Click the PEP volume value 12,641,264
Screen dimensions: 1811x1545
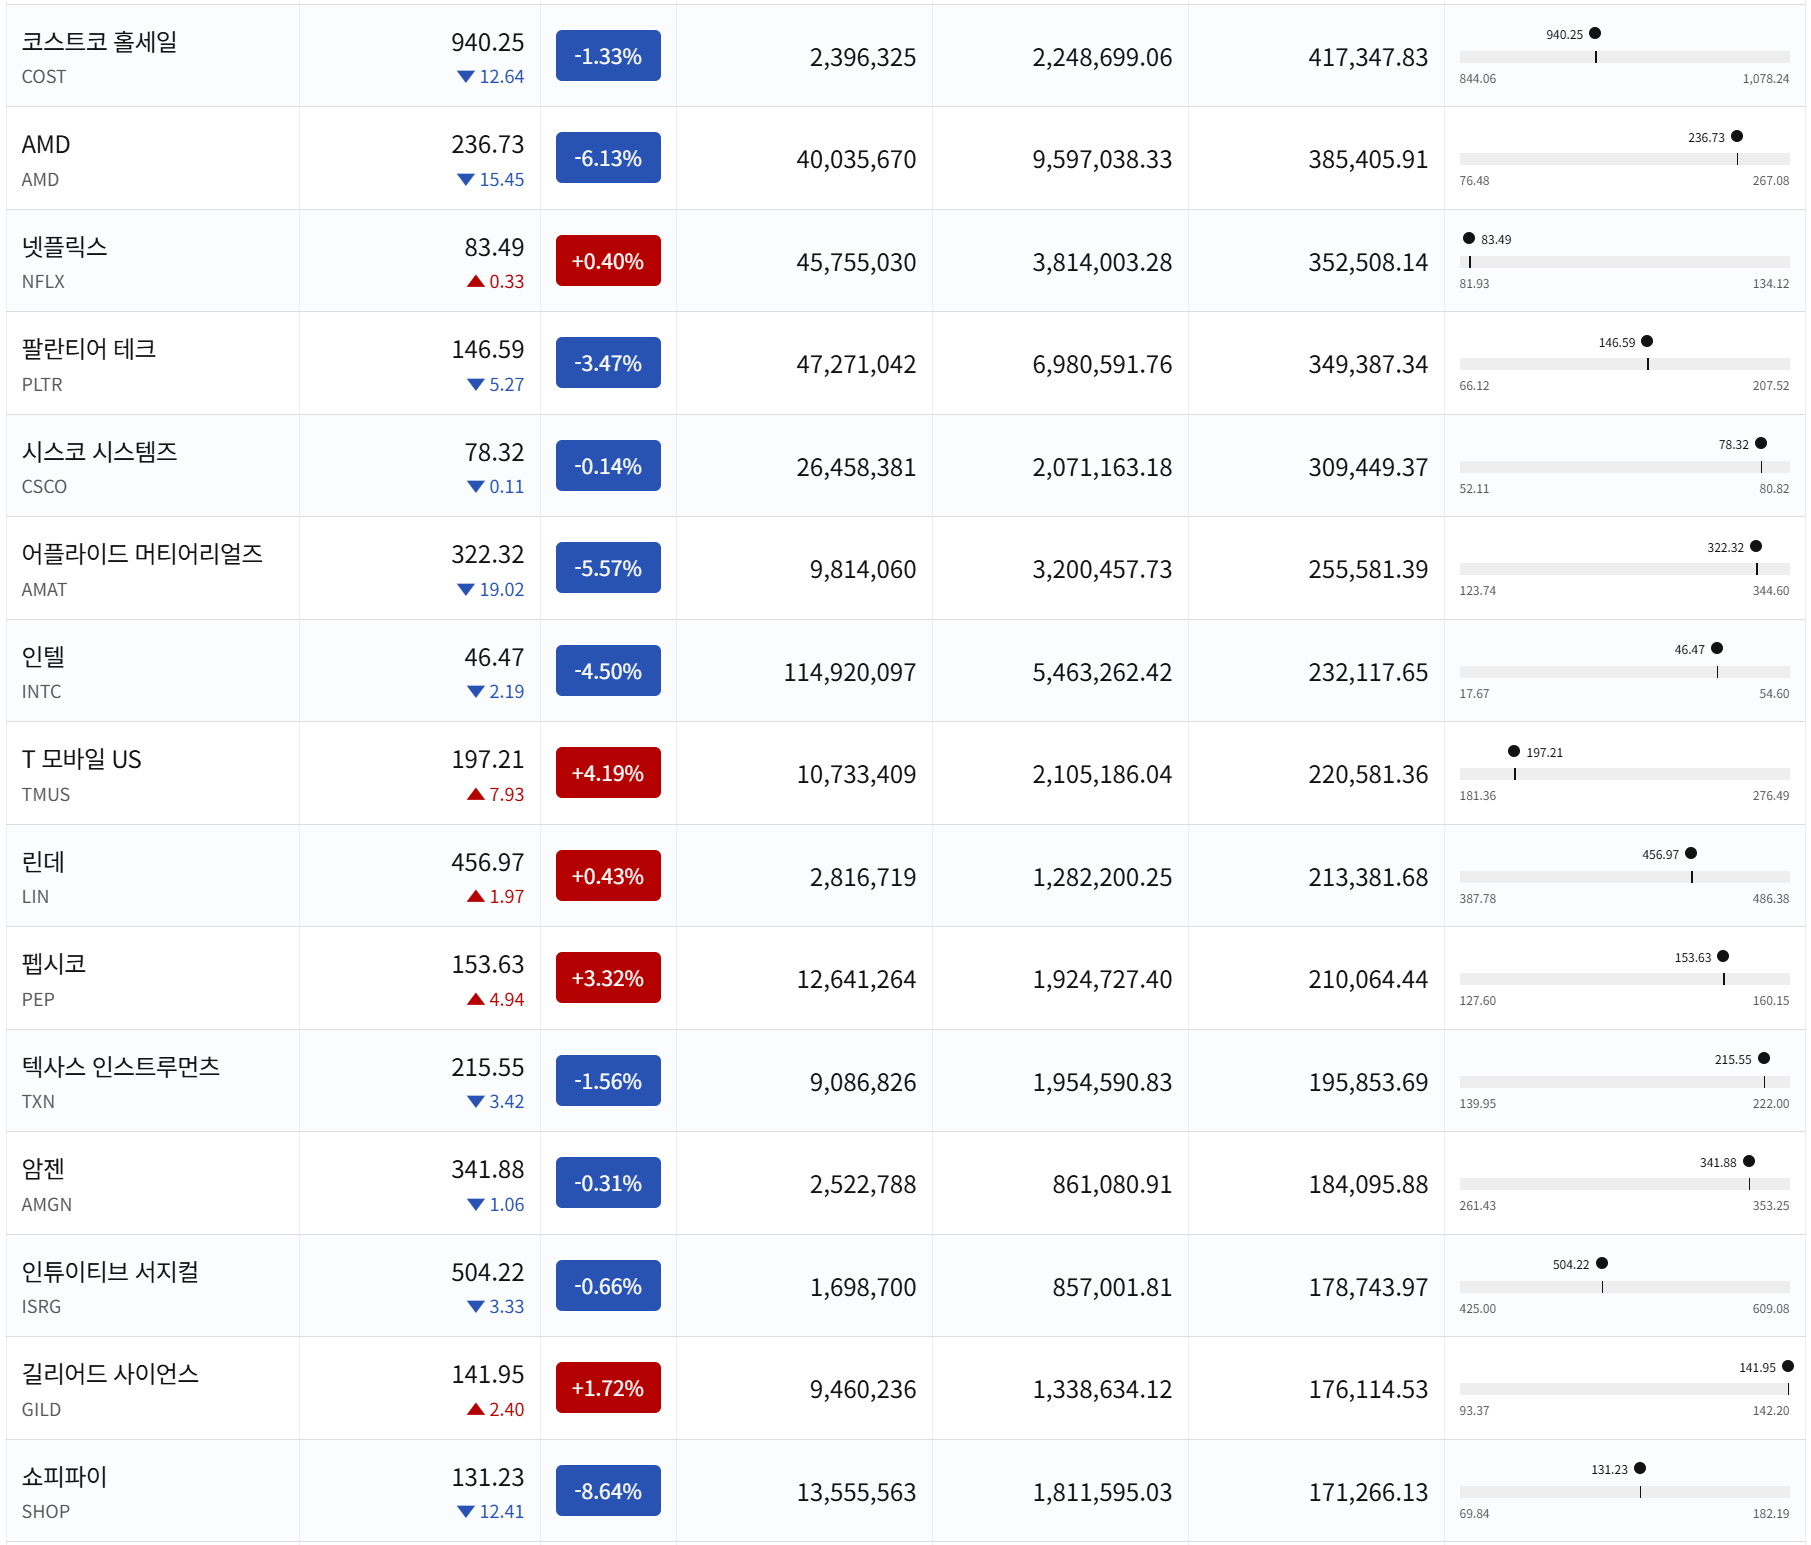pos(856,979)
